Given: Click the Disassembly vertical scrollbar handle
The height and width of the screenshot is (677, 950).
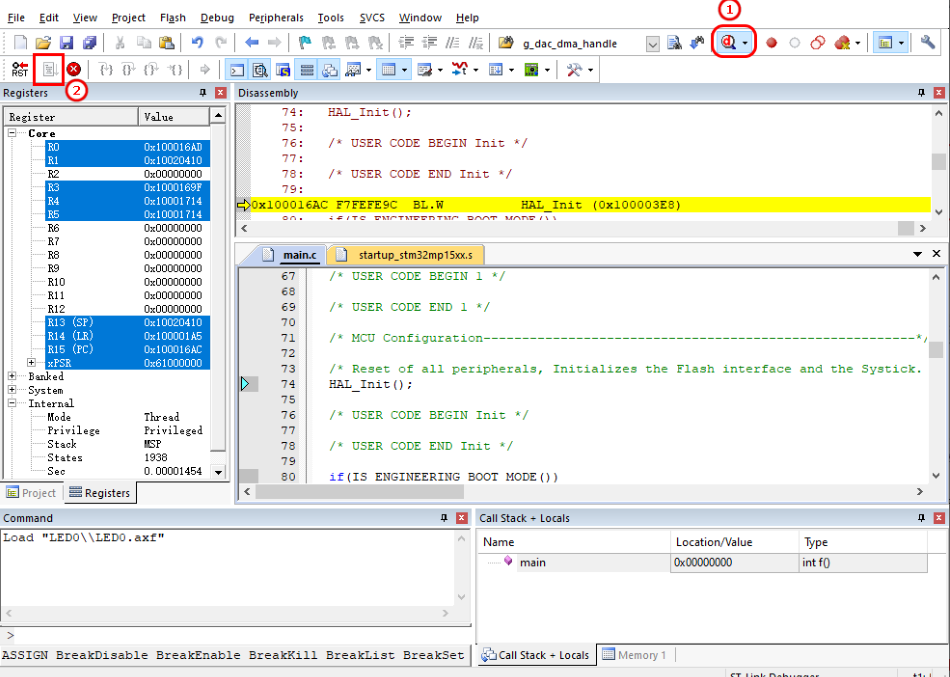Looking at the screenshot, I should [x=938, y=161].
